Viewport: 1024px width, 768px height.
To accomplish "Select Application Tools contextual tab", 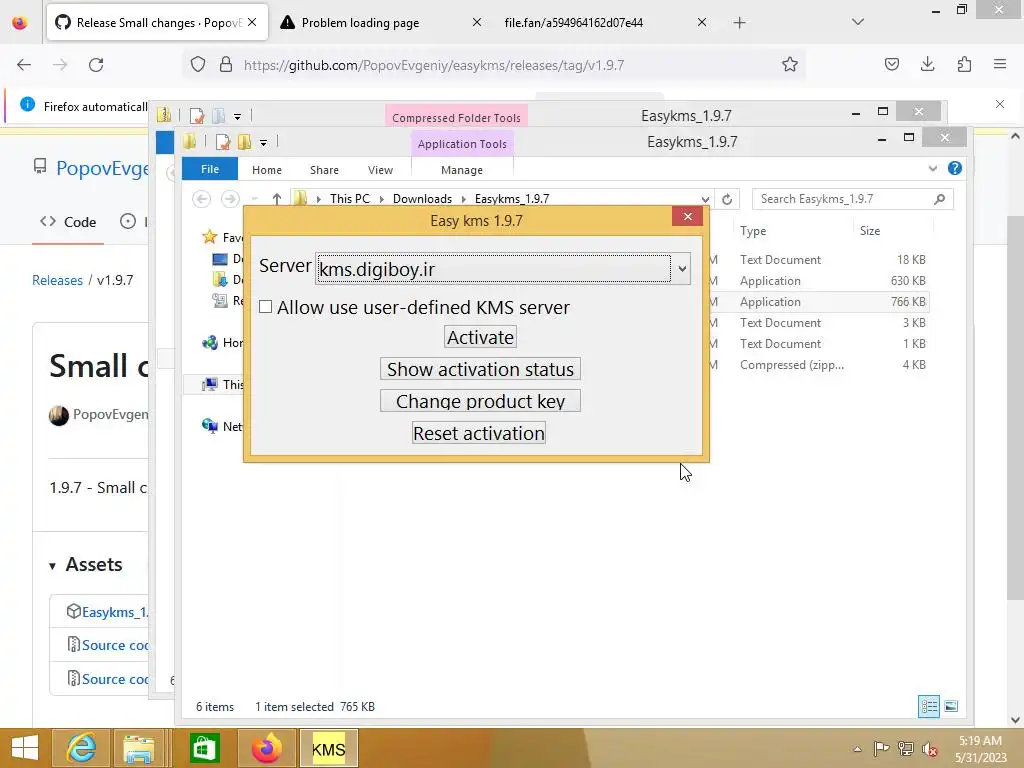I will (x=462, y=144).
